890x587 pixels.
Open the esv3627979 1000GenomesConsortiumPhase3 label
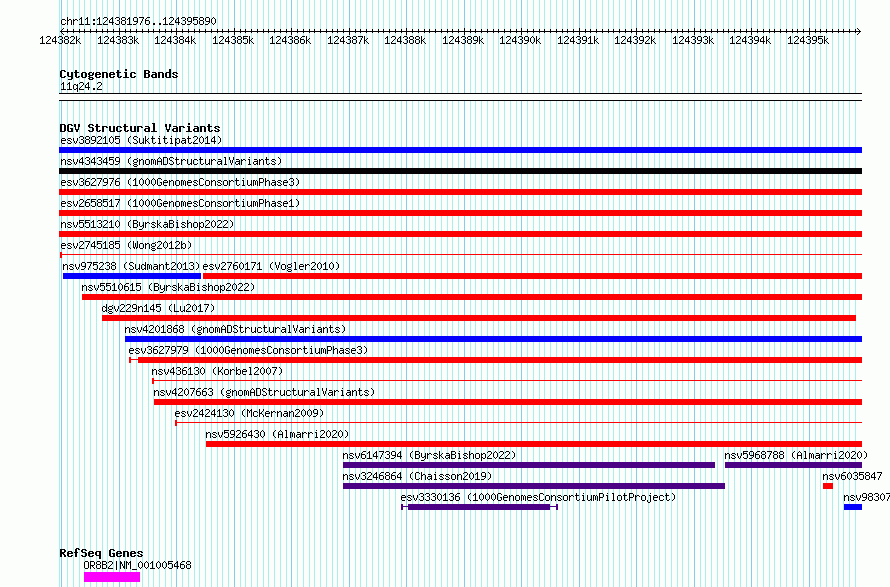tap(248, 350)
